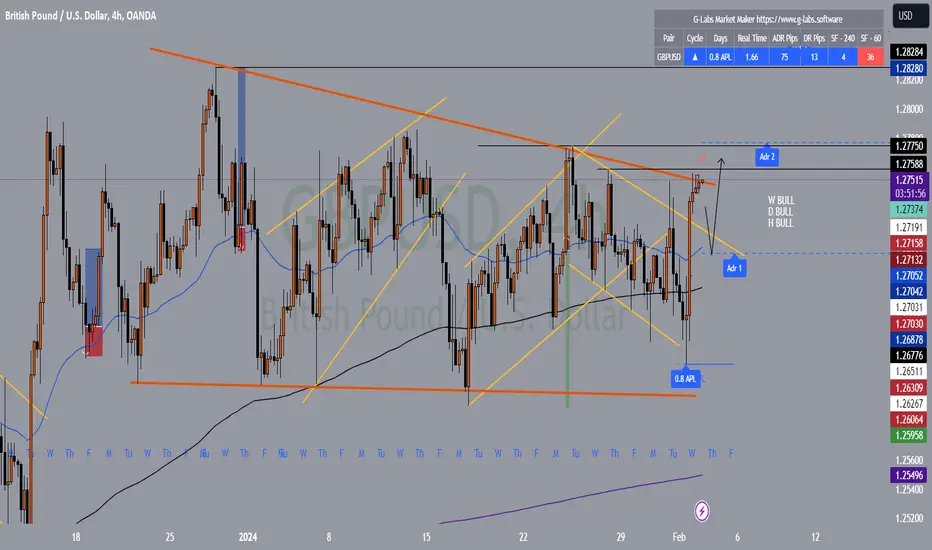Click the D BULL text annotation
932x550 pixels.
click(780, 212)
